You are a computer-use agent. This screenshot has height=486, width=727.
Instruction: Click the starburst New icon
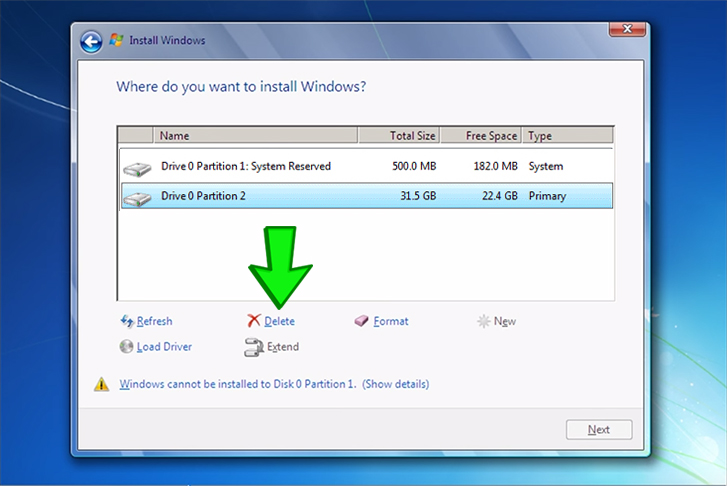pyautogui.click(x=483, y=321)
